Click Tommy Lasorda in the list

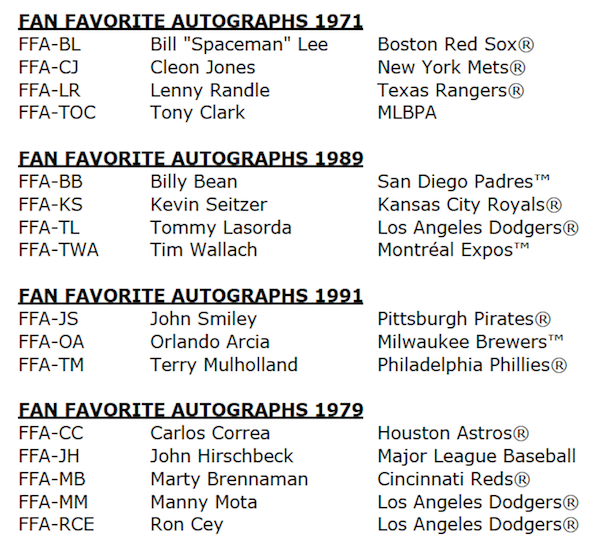point(221,227)
